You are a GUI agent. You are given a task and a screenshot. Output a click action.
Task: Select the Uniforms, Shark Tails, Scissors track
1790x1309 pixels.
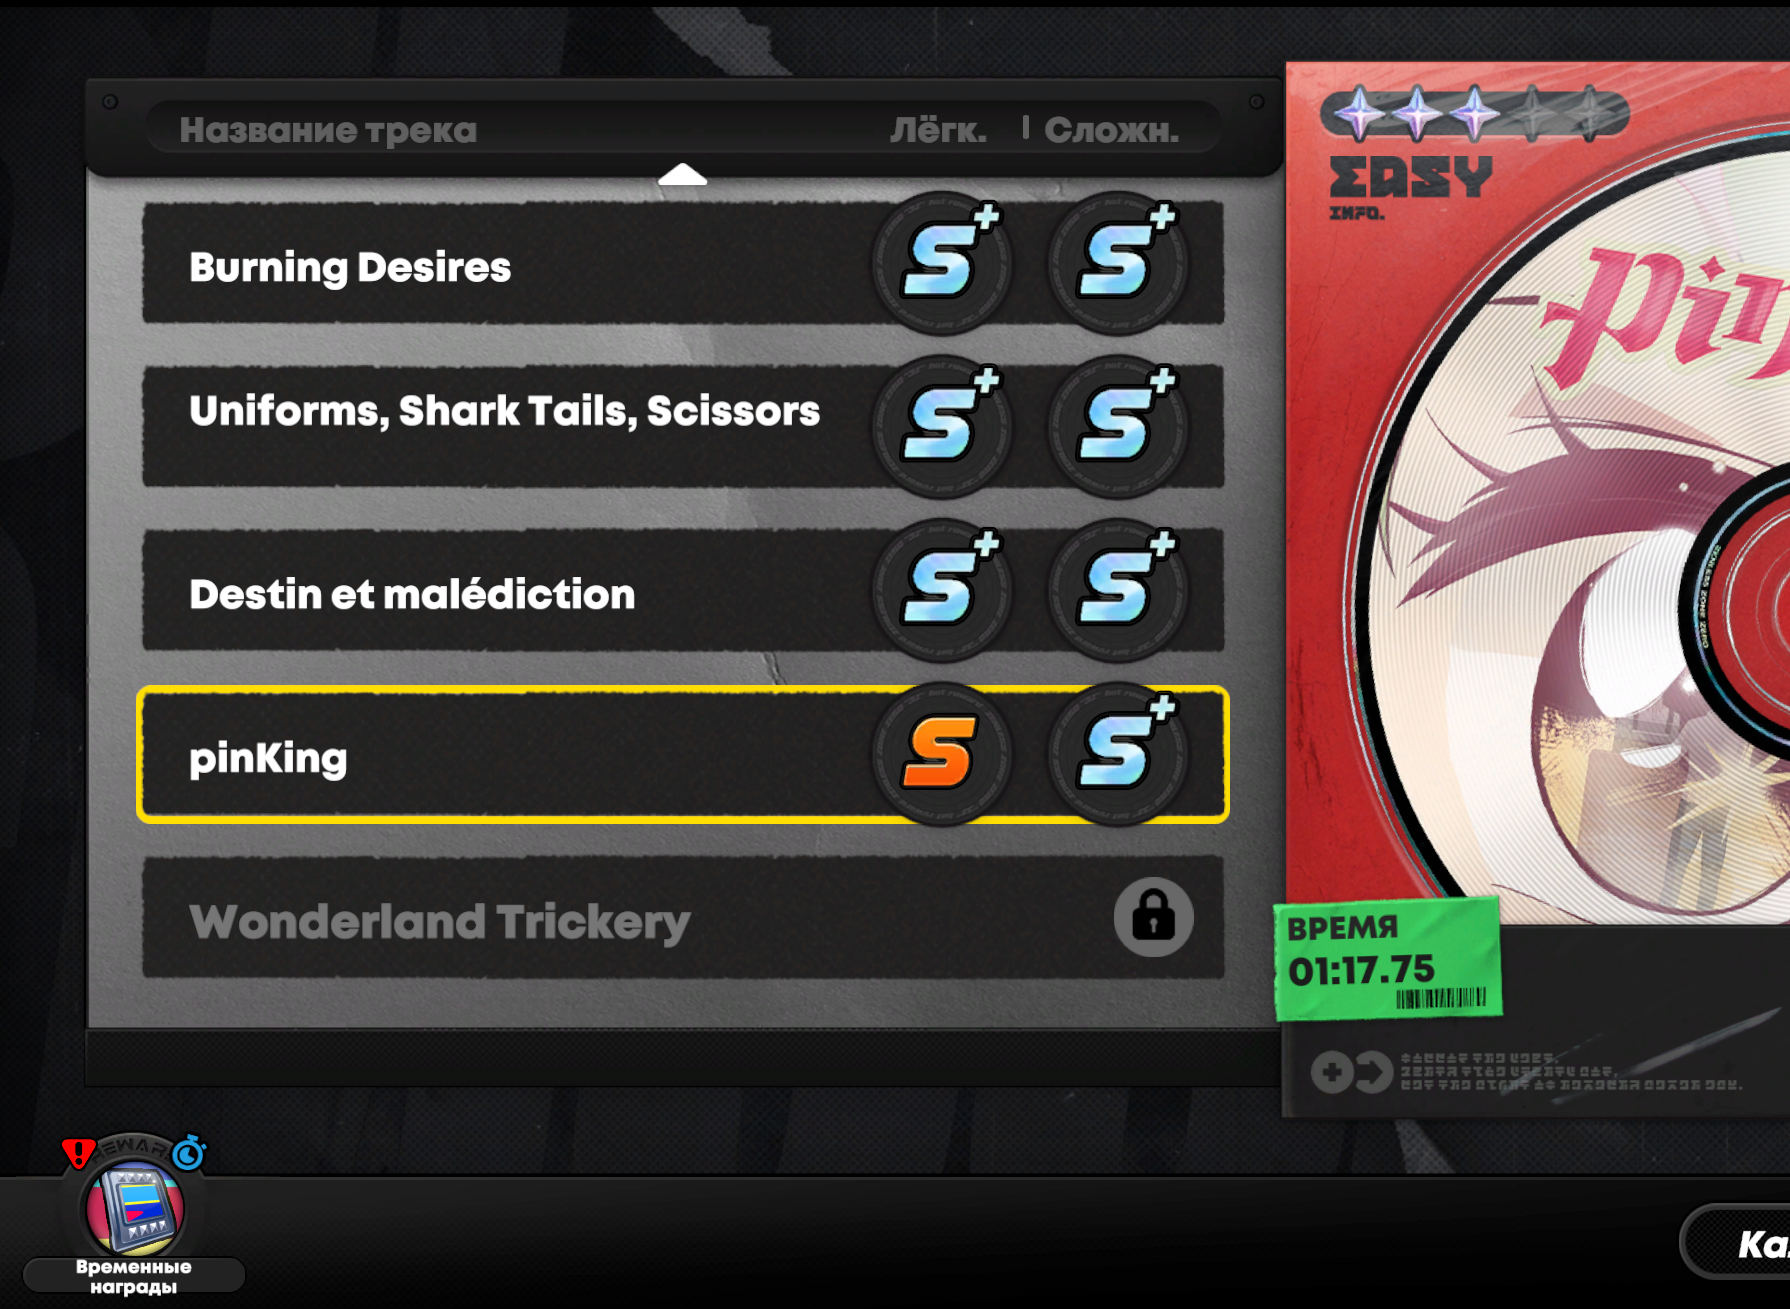(683, 426)
